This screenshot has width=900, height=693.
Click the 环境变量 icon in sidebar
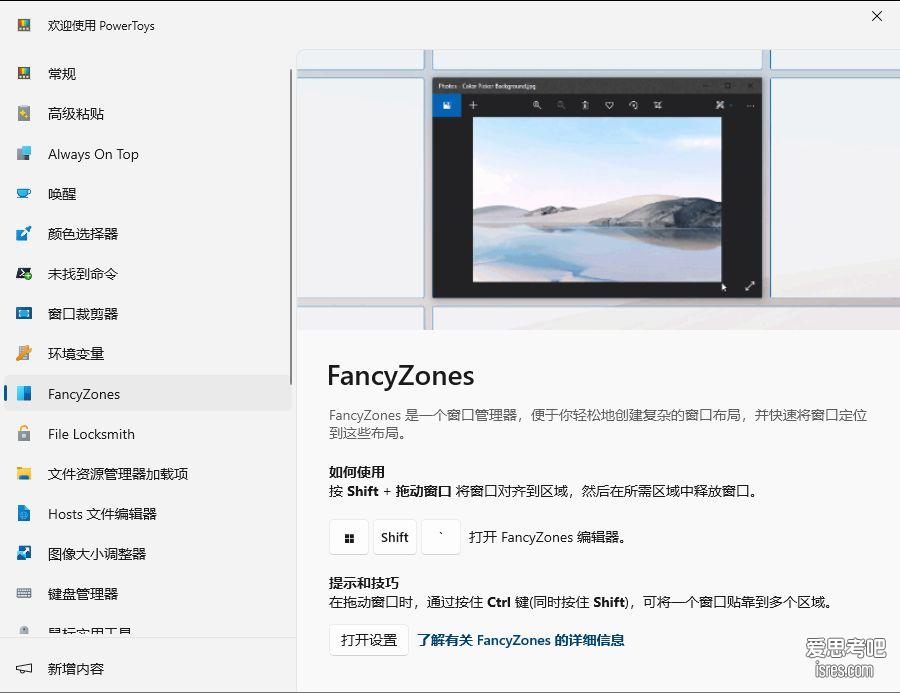(x=24, y=353)
